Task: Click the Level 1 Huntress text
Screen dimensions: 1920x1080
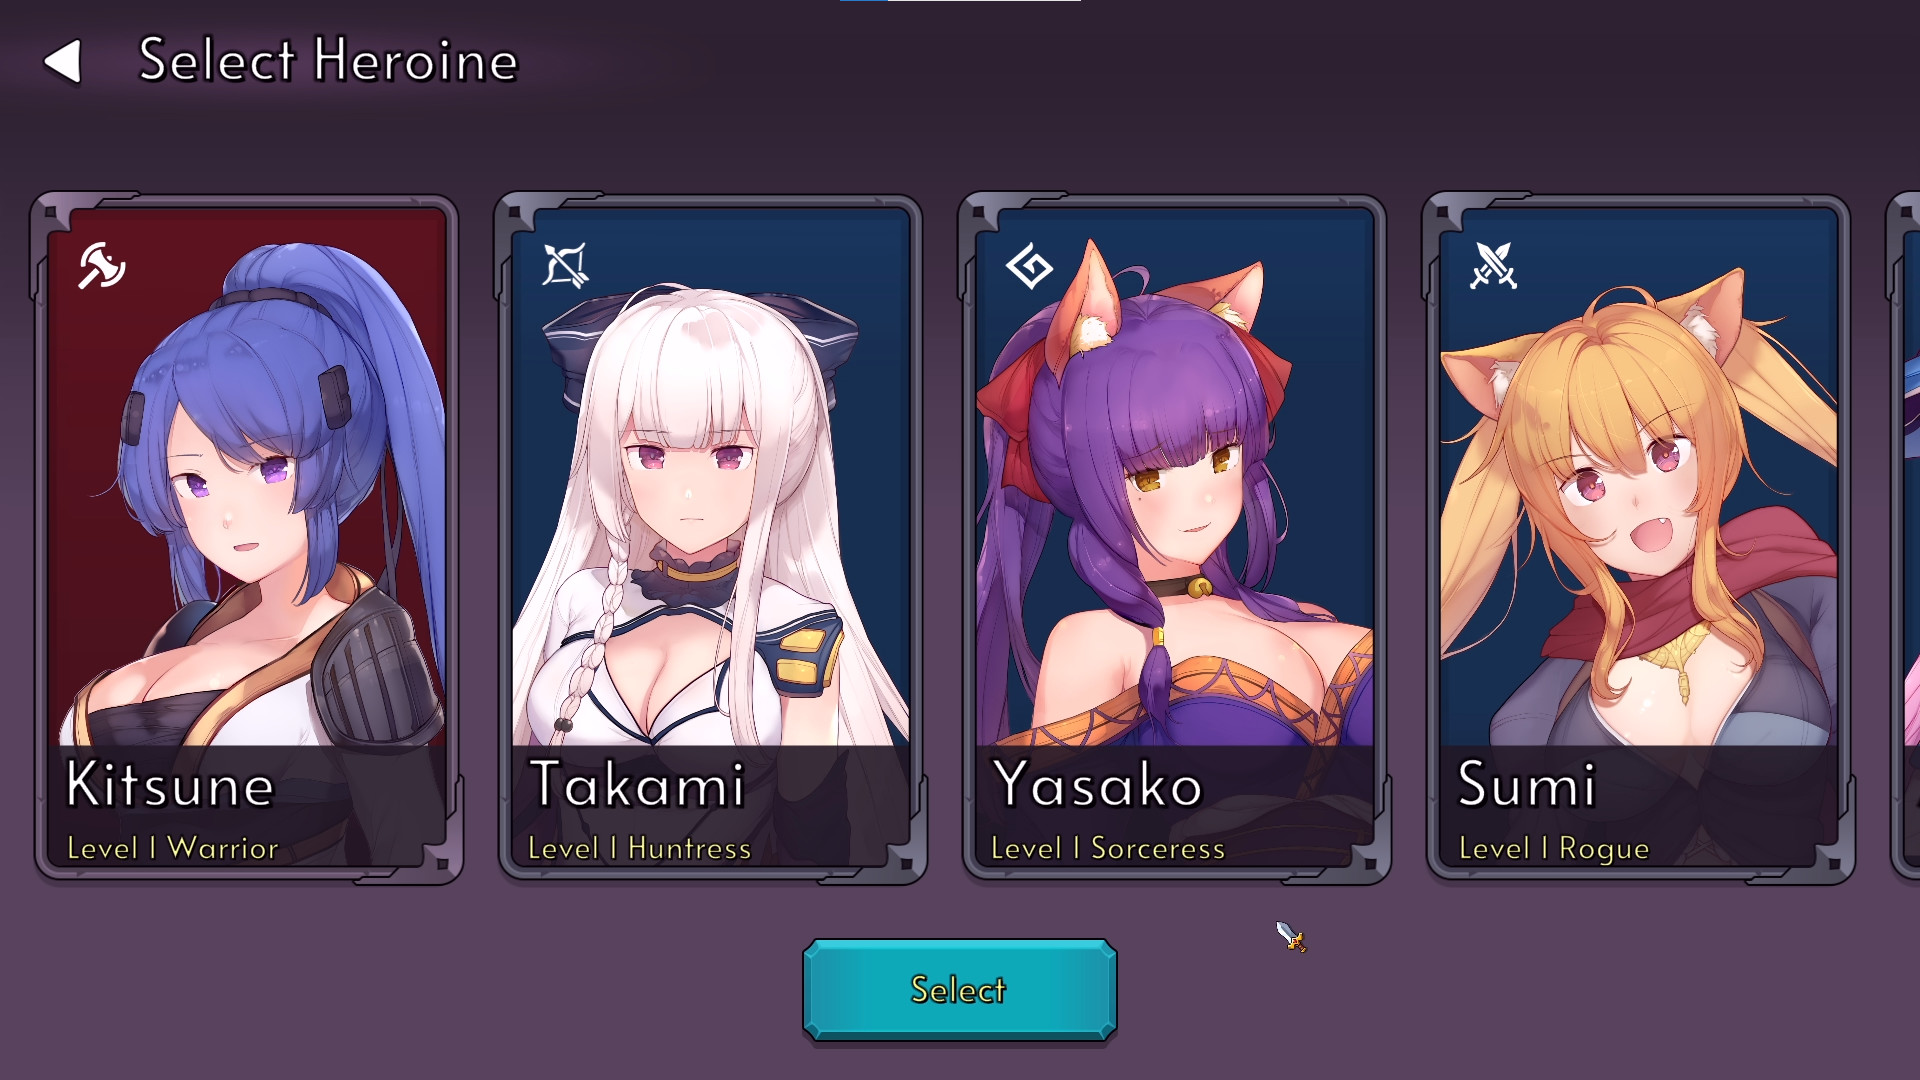Action: point(639,848)
